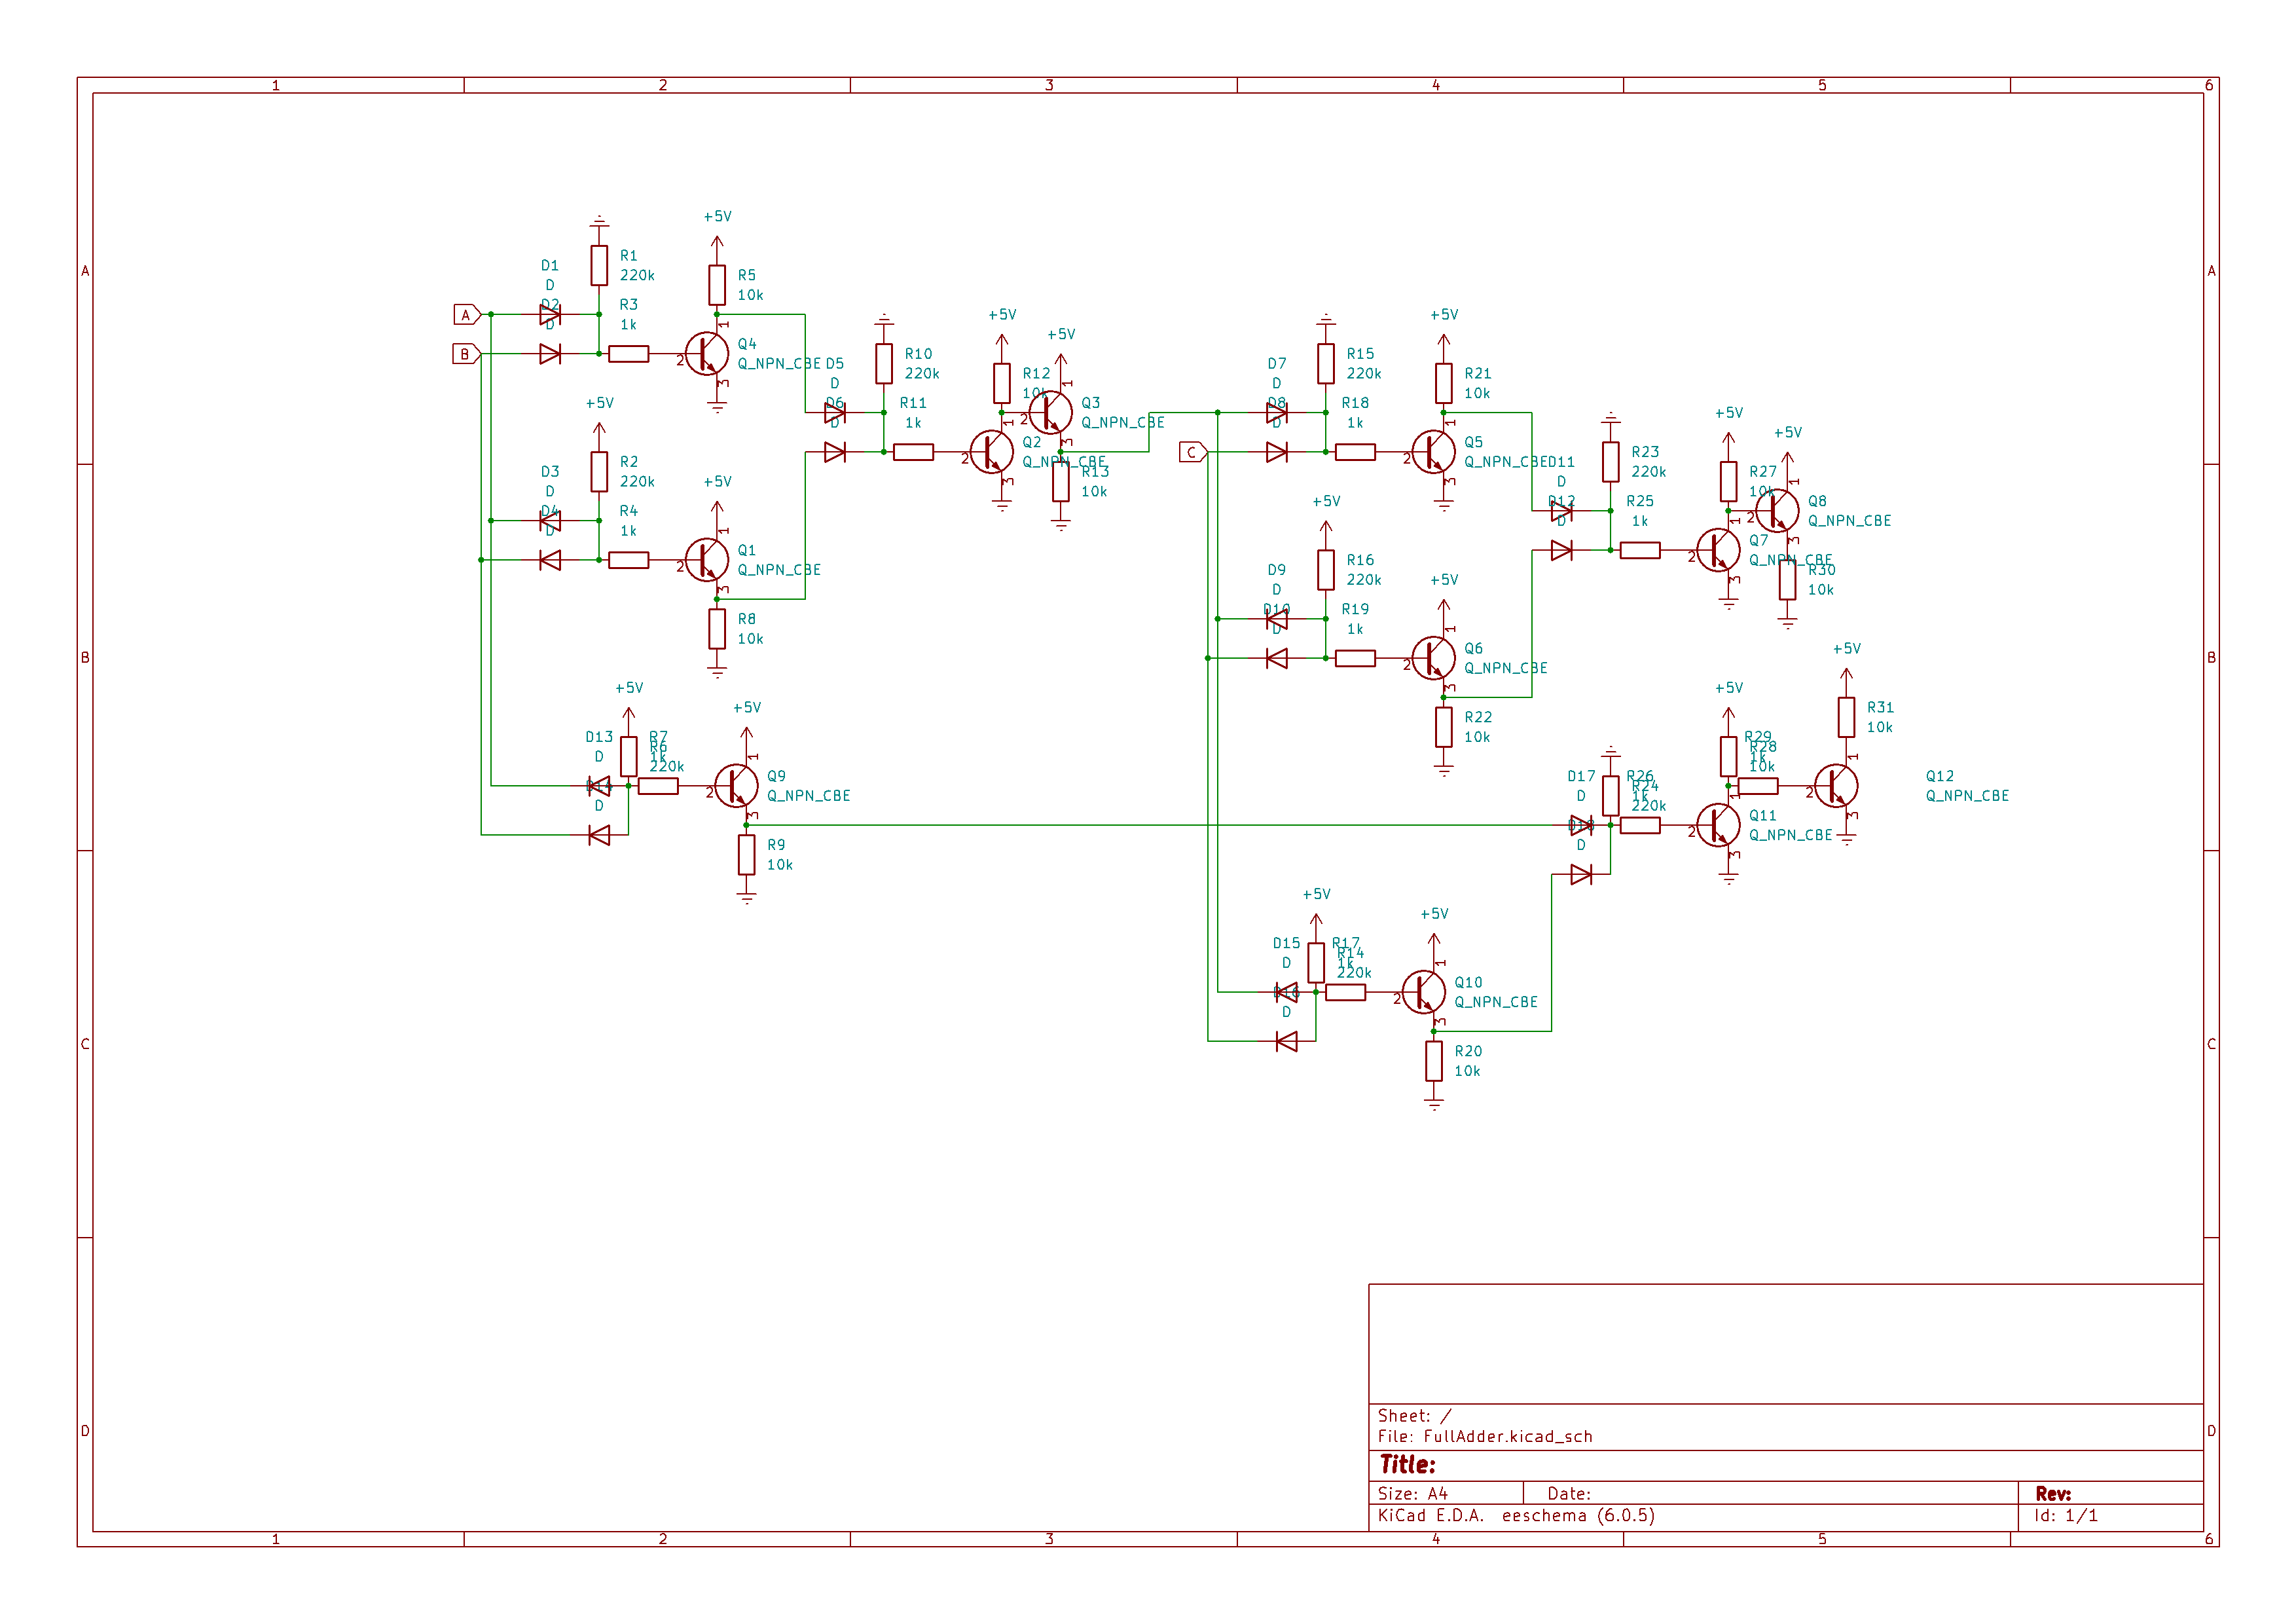Viewport: 2296px width, 1624px height.
Task: Select resistor R2 220k symbol
Action: coord(599,472)
